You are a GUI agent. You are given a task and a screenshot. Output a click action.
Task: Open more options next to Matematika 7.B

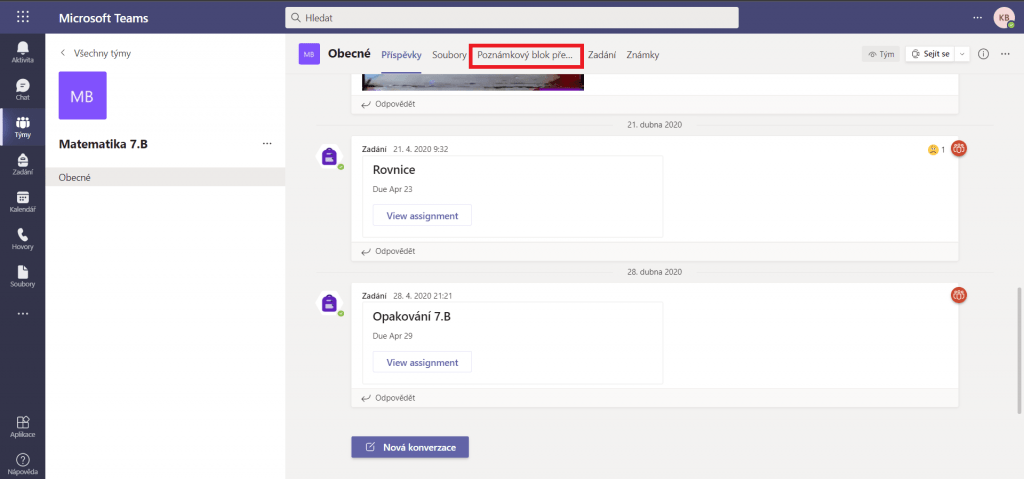coord(267,144)
